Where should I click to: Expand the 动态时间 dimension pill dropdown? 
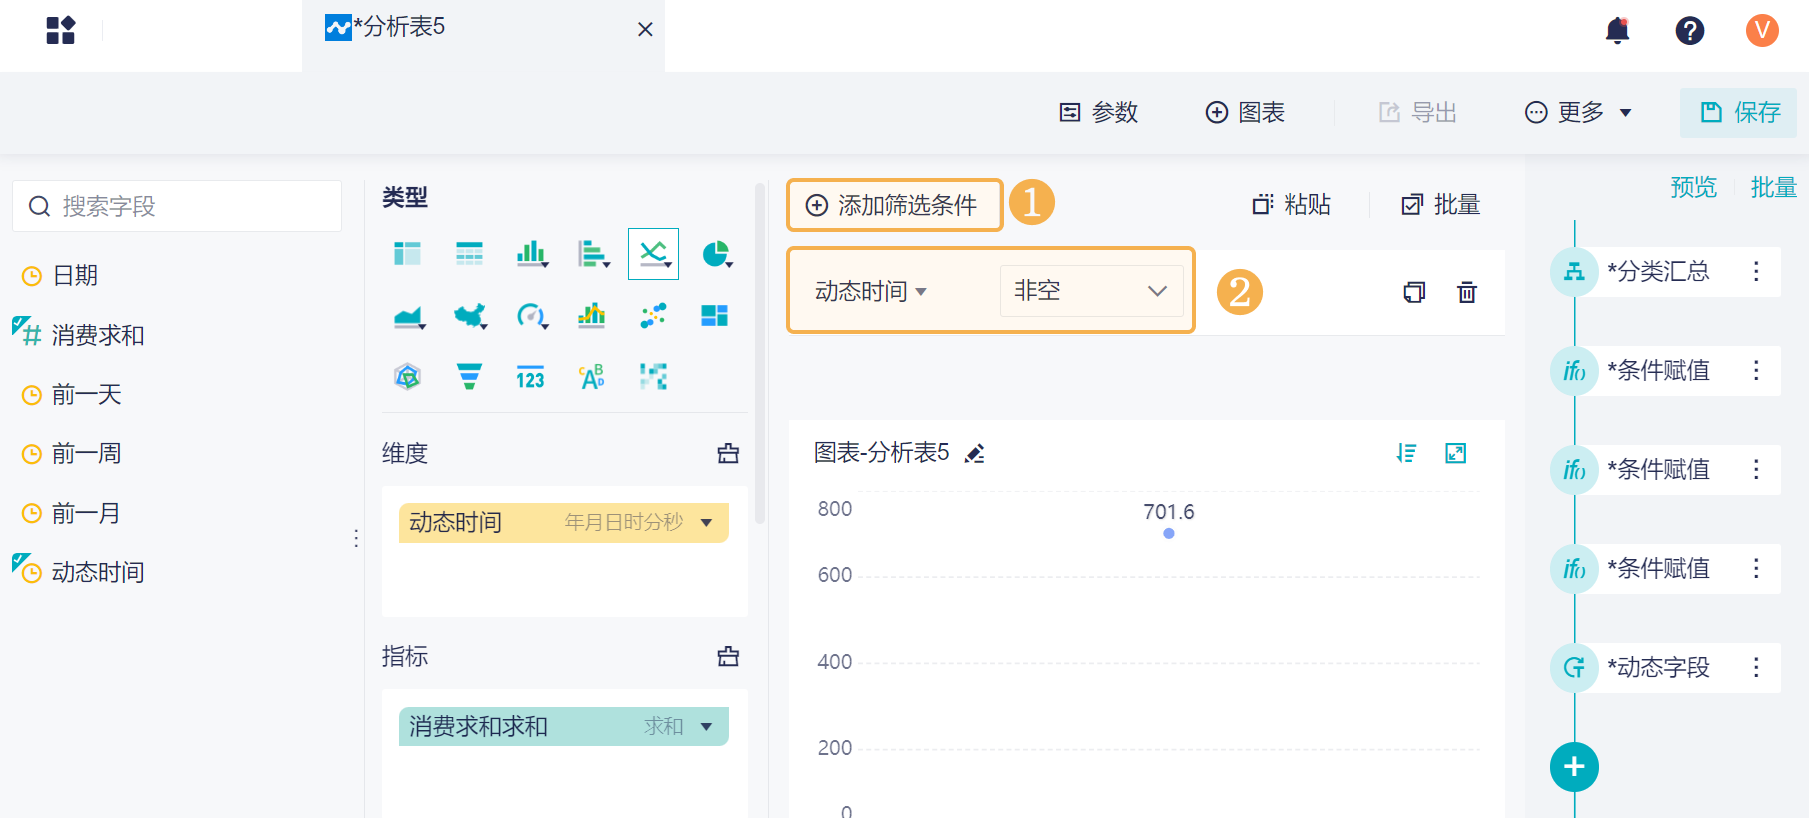pyautogui.click(x=707, y=522)
